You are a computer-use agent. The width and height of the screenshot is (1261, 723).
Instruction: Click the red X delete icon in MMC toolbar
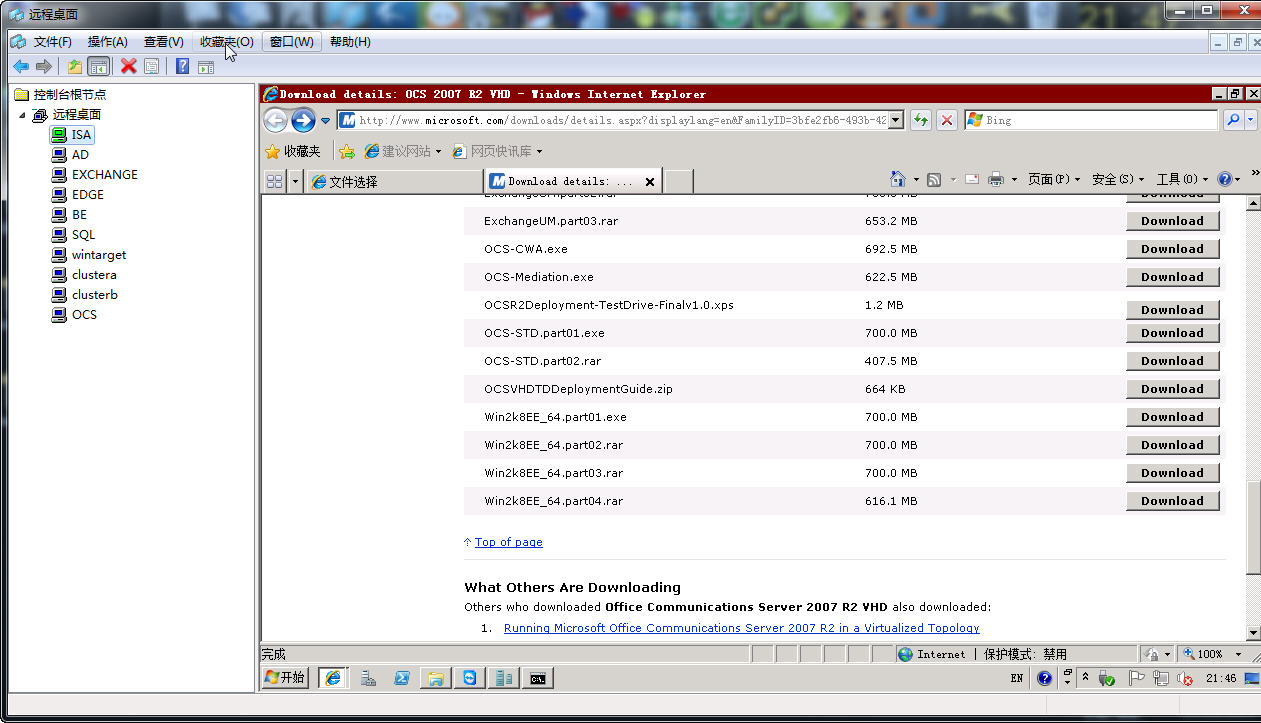pyautogui.click(x=128, y=67)
